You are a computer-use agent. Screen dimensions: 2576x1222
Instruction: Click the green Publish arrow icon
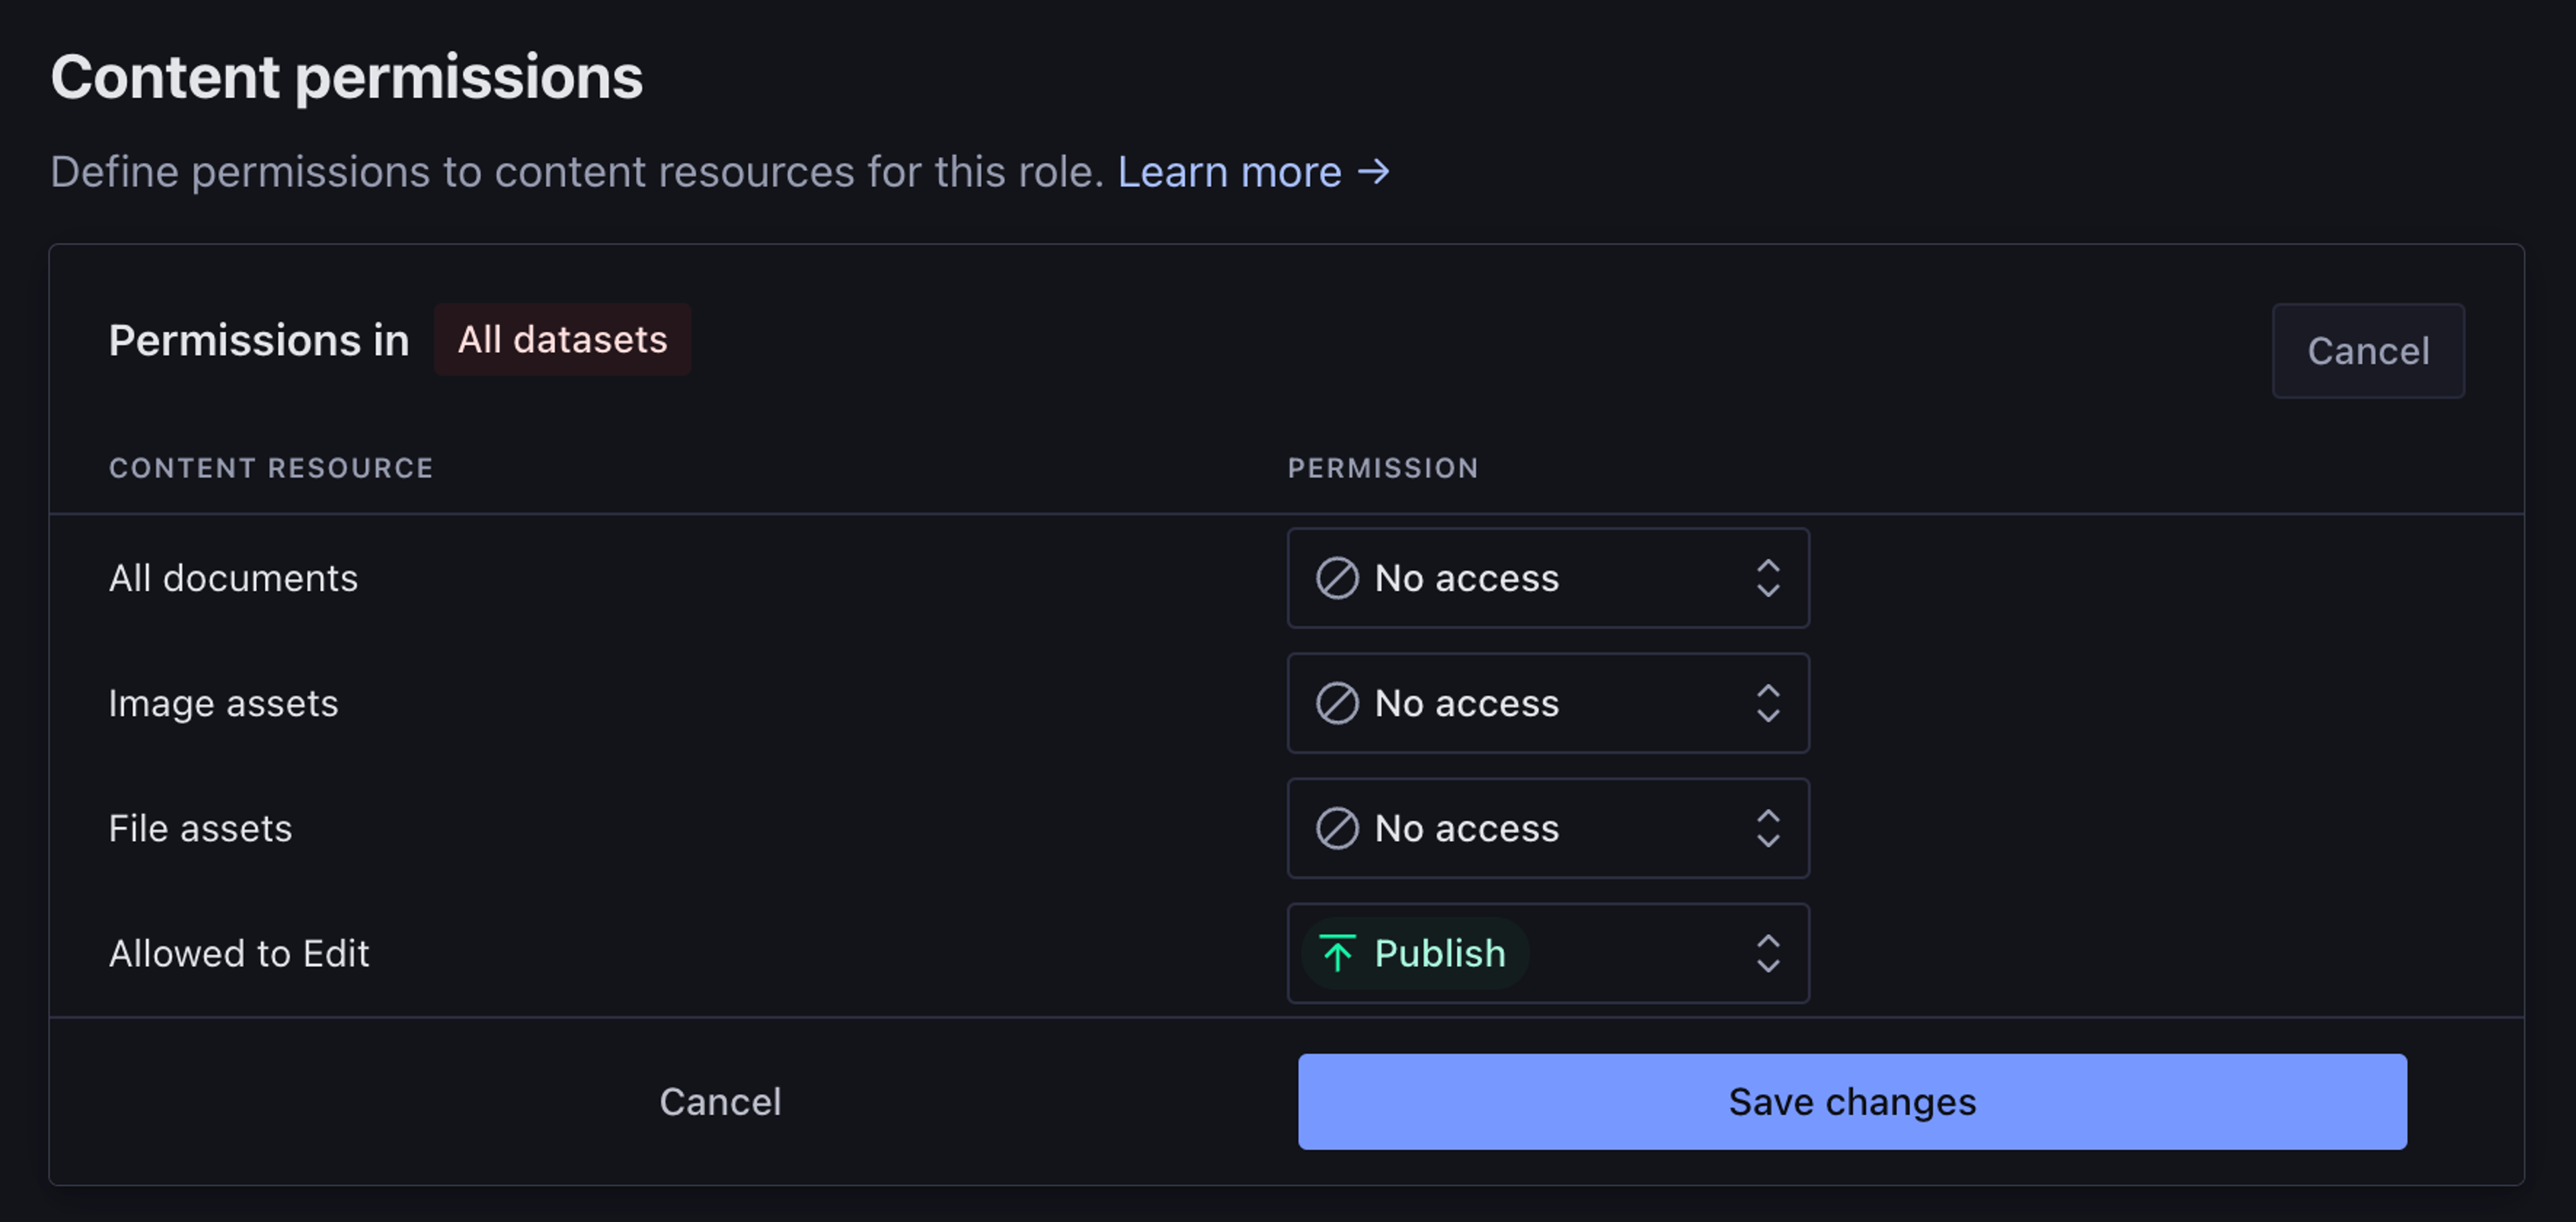coord(1336,953)
